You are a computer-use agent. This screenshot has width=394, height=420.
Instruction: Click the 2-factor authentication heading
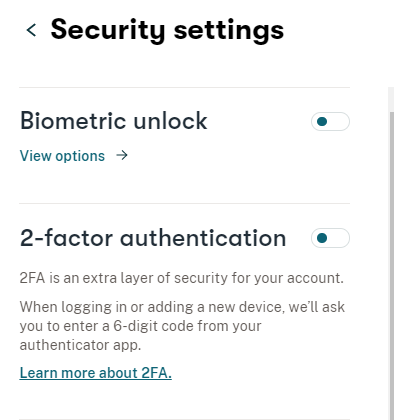tap(153, 238)
